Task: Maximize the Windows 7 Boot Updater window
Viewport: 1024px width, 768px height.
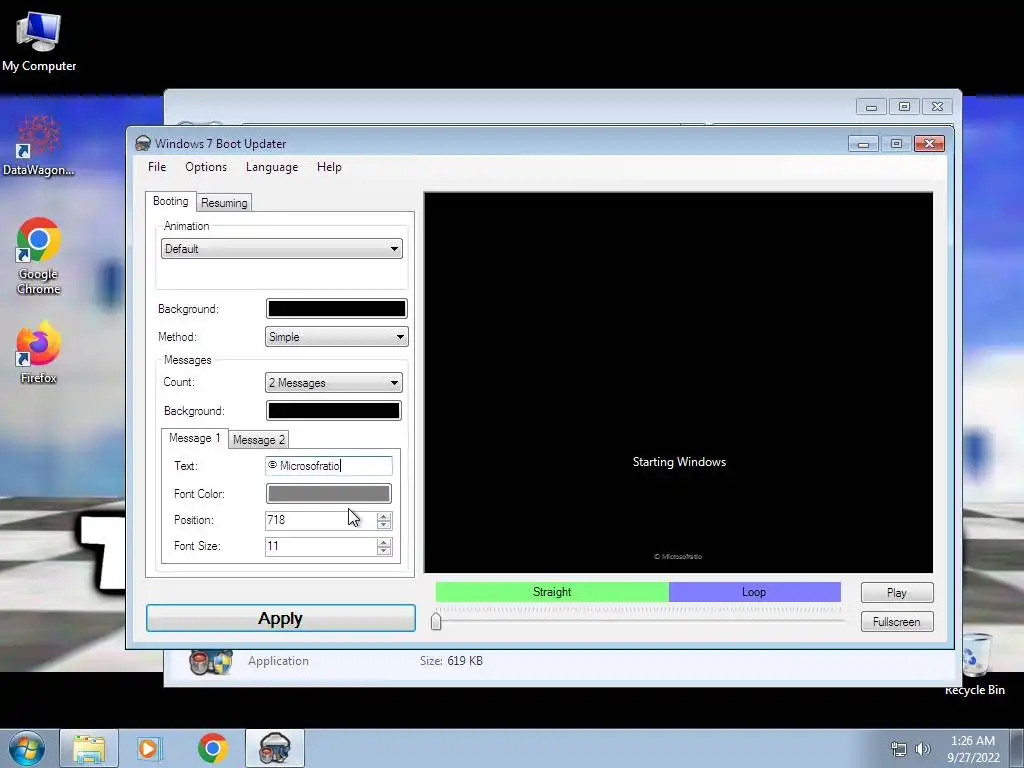Action: (896, 144)
